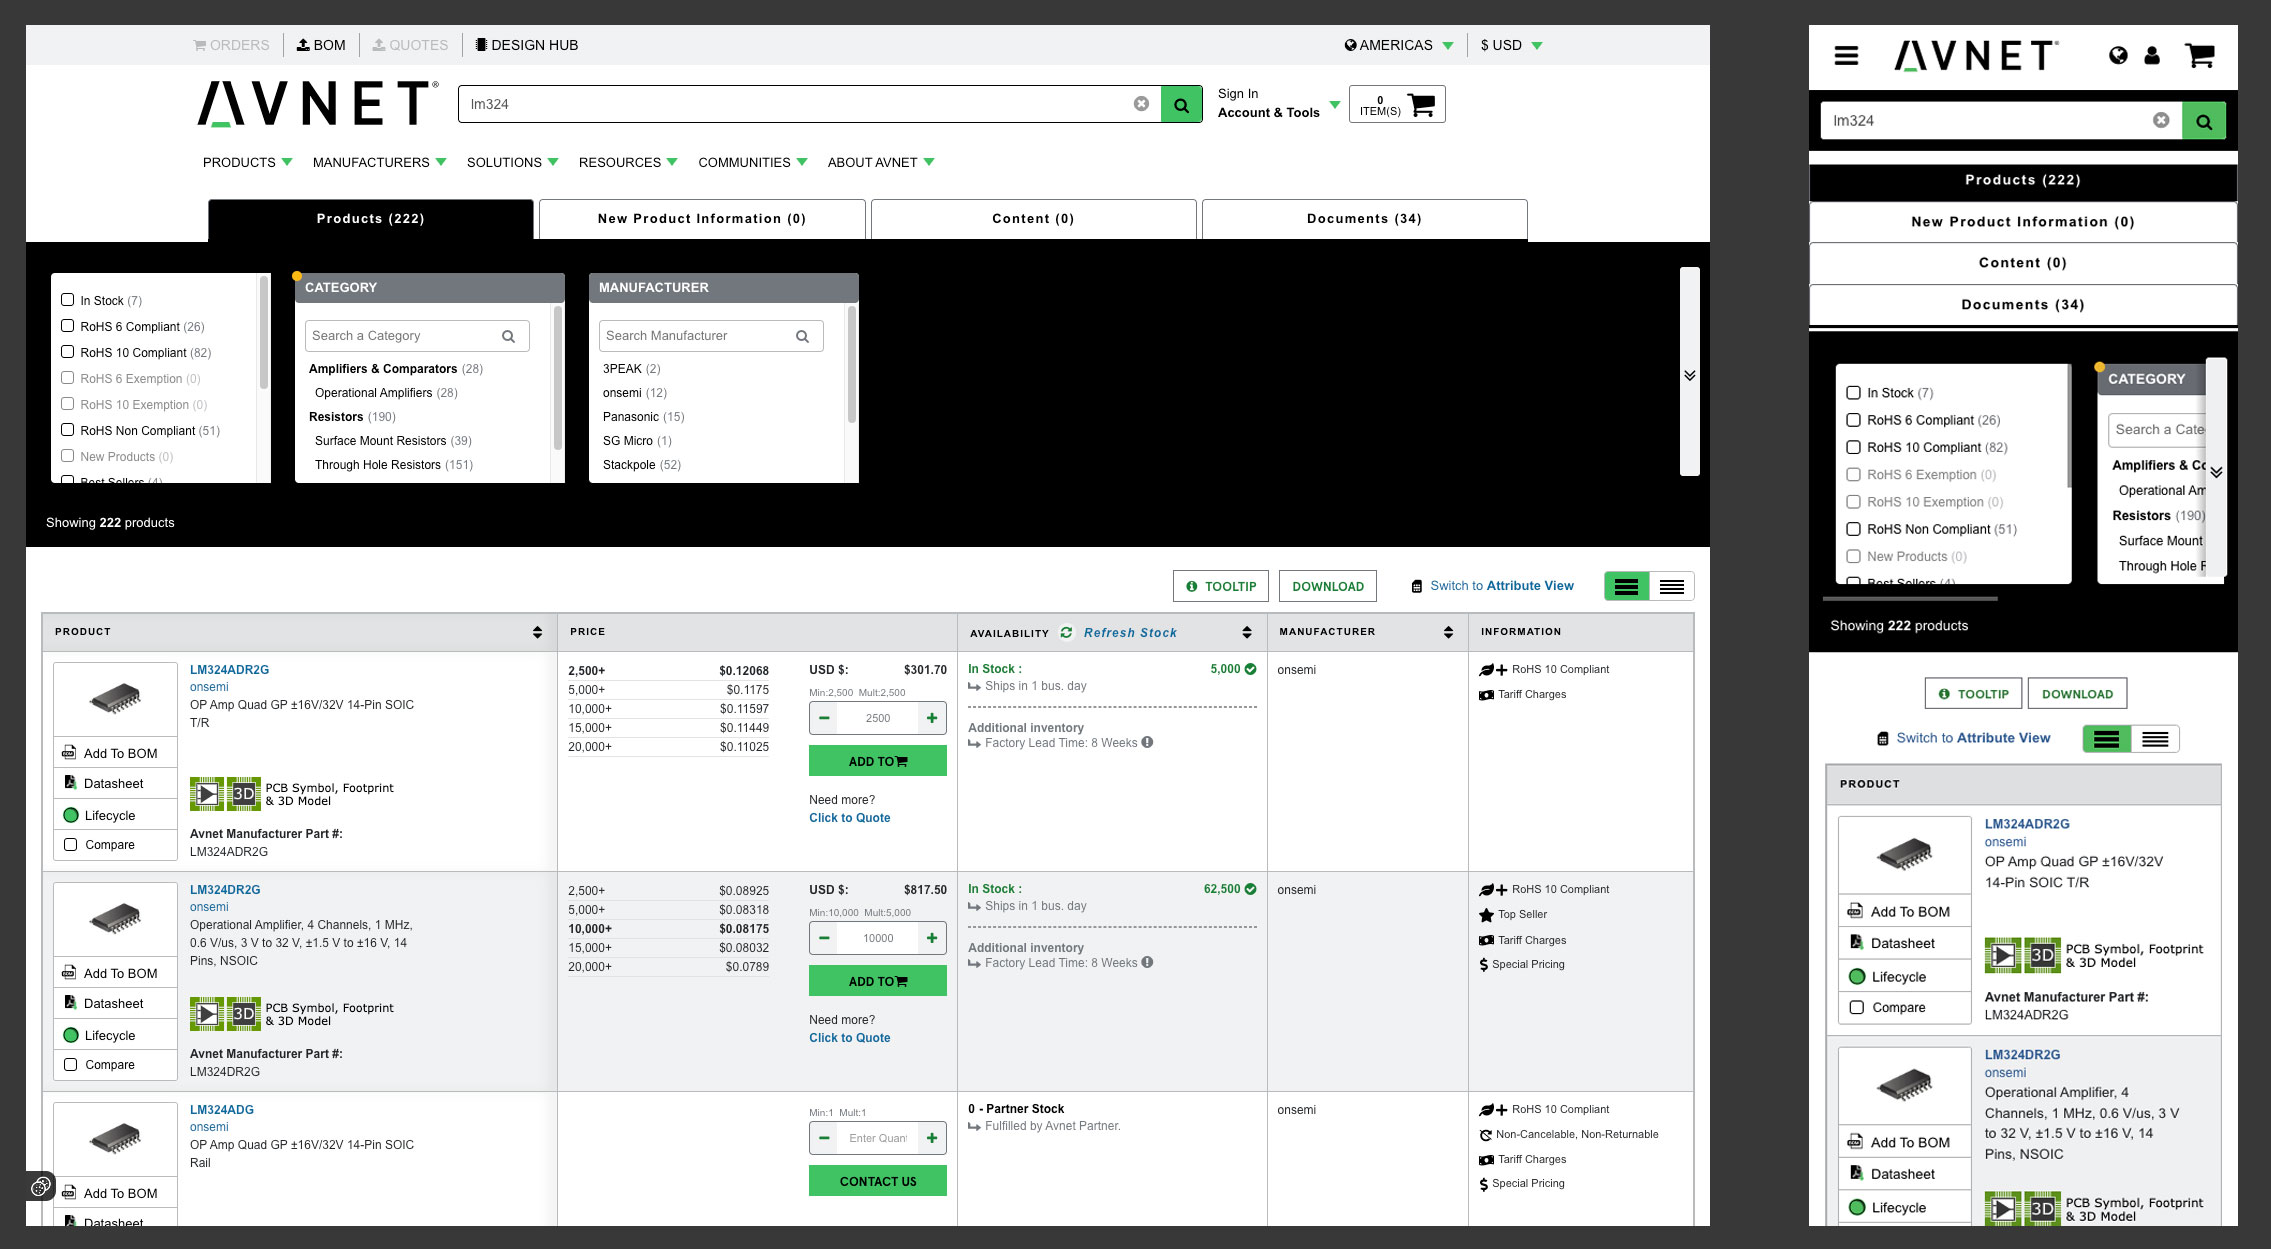Viewport: 2271px width, 1249px height.
Task: Click the Refresh Stock icon in the Availability header
Action: [x=1066, y=632]
